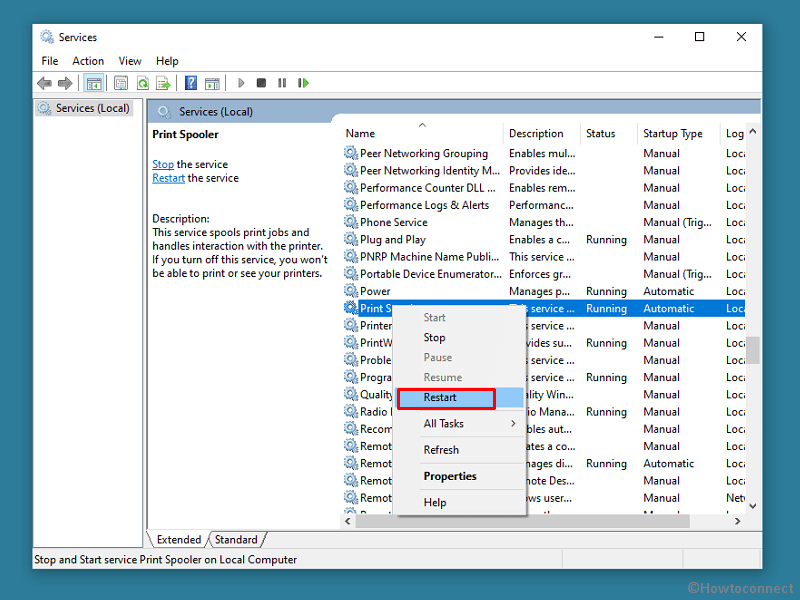Viewport: 800px width, 600px height.
Task: Open the blue Help toolbar icon
Action: (x=191, y=83)
